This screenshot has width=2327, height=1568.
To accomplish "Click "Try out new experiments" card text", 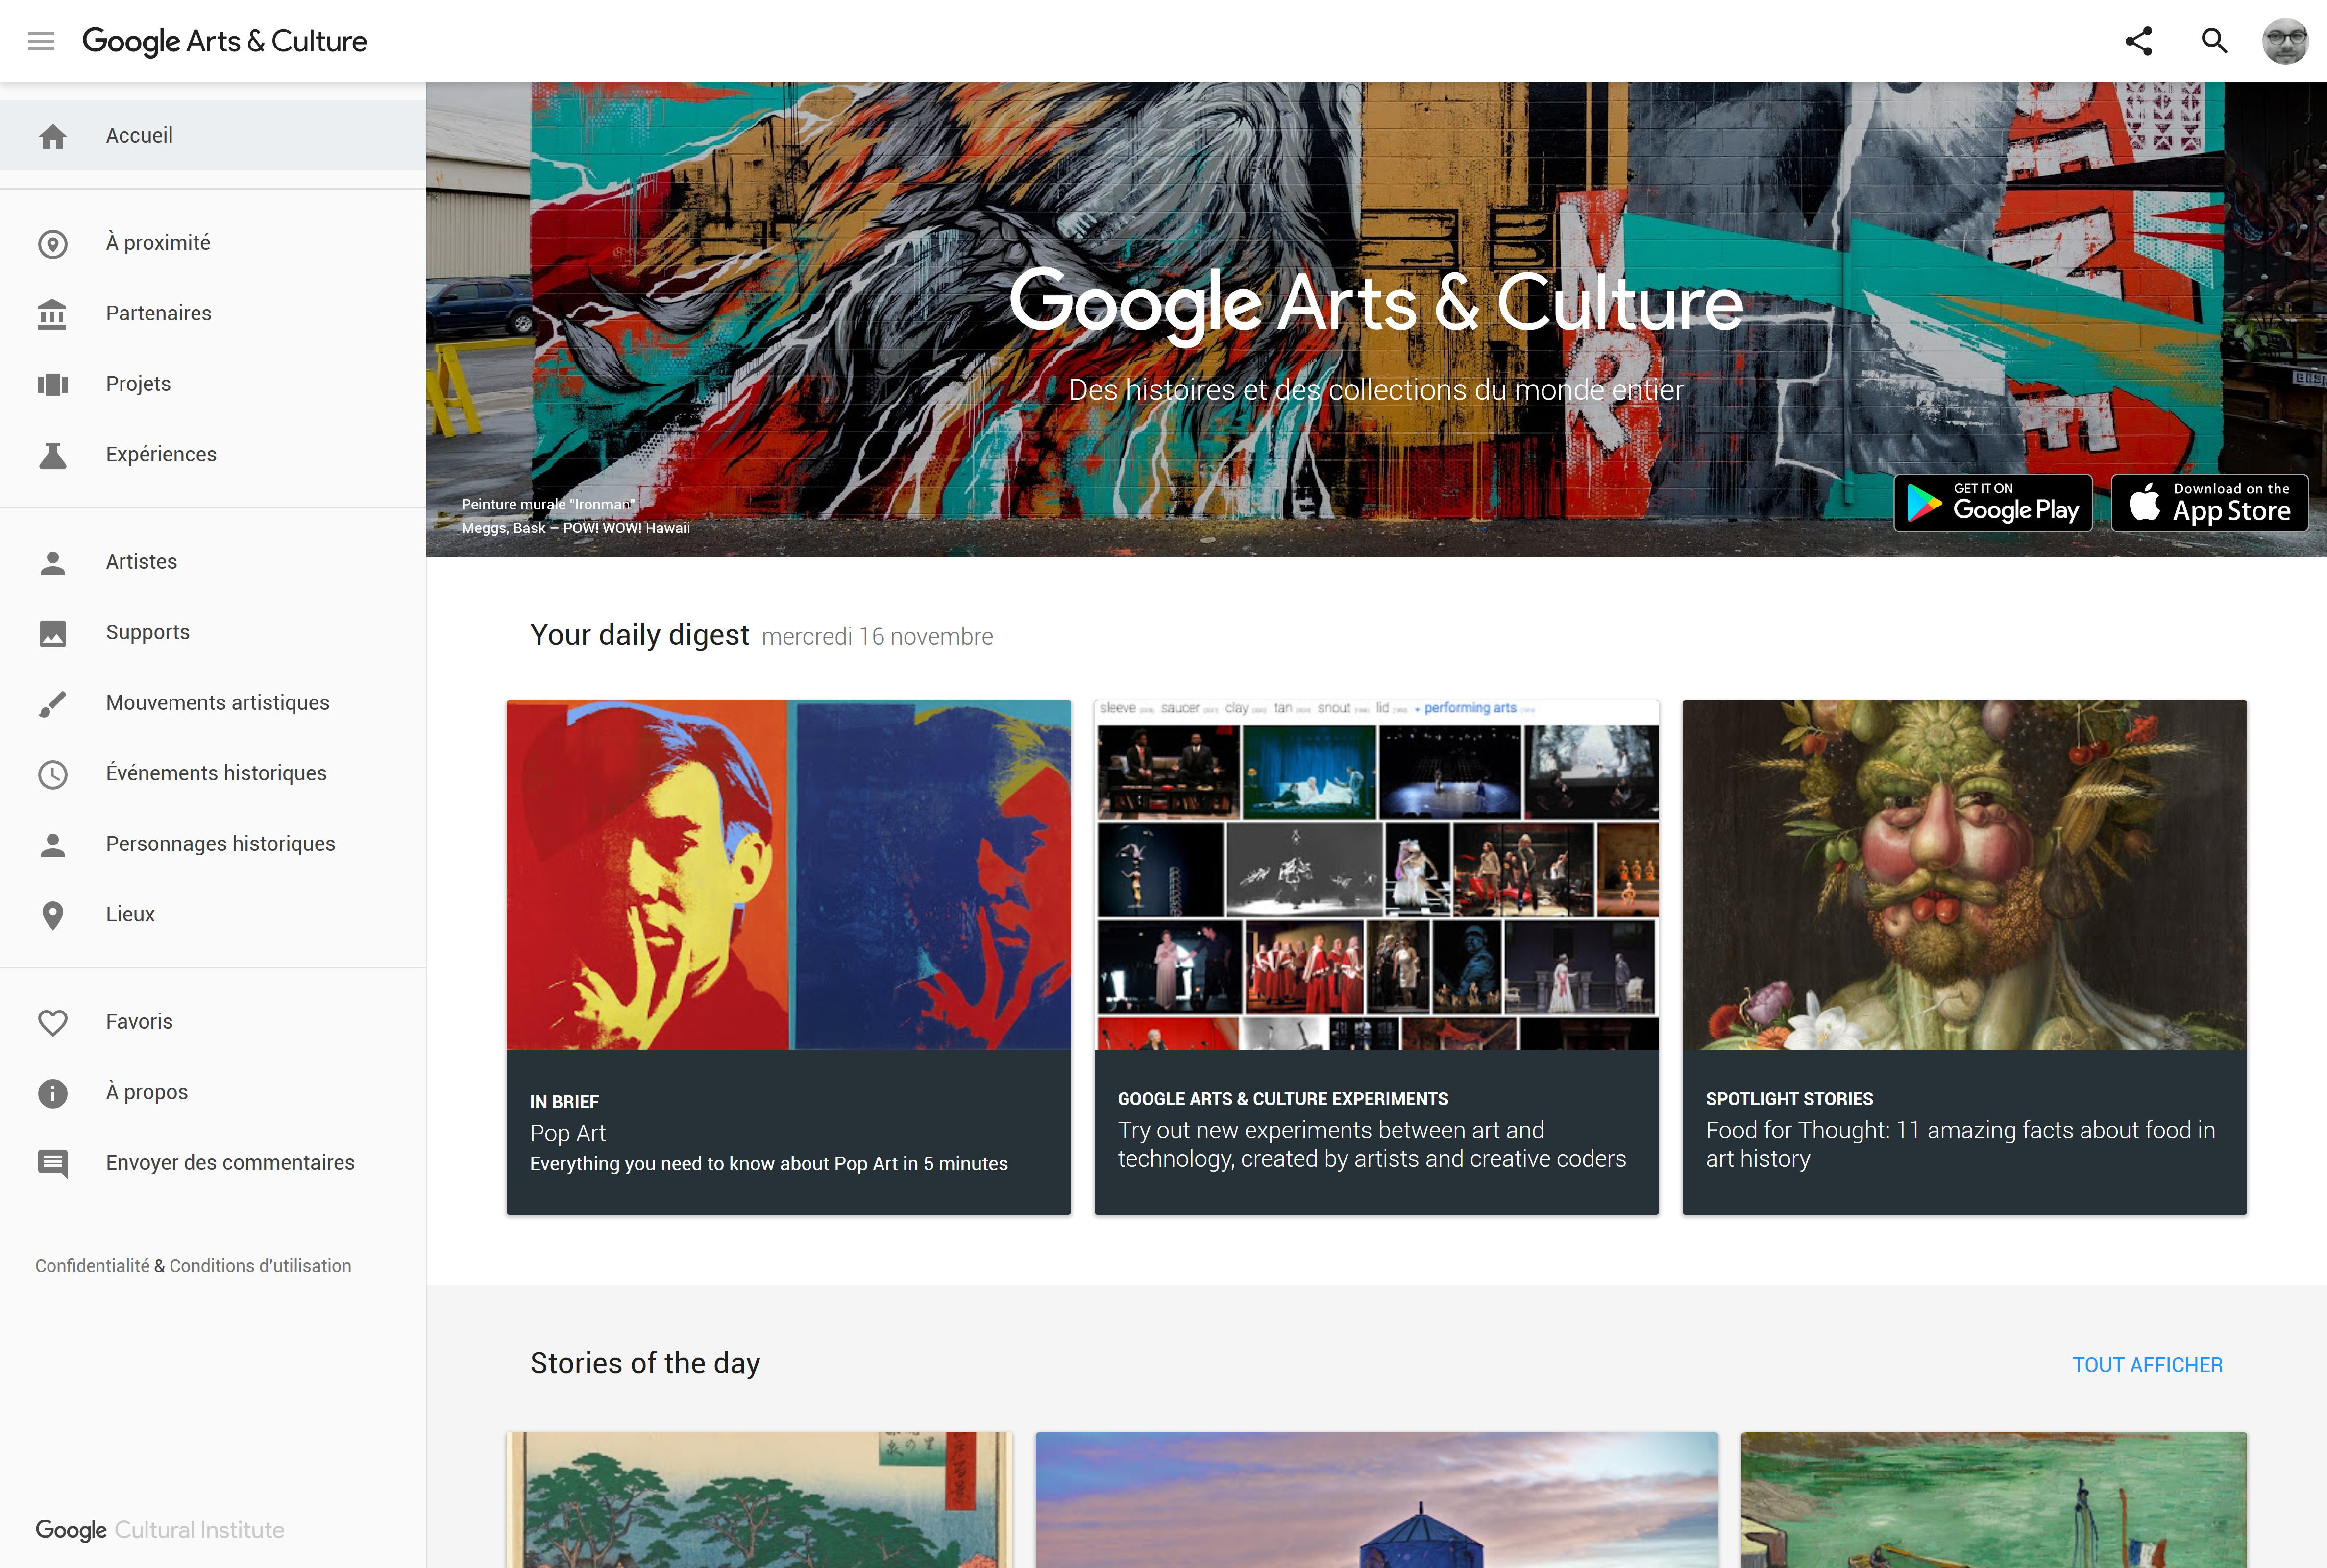I will [1372, 1144].
